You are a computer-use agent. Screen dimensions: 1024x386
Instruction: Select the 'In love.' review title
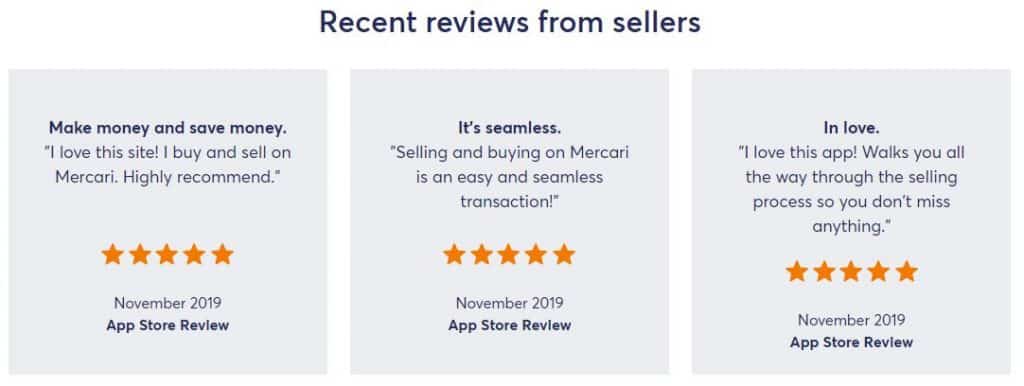pos(852,128)
